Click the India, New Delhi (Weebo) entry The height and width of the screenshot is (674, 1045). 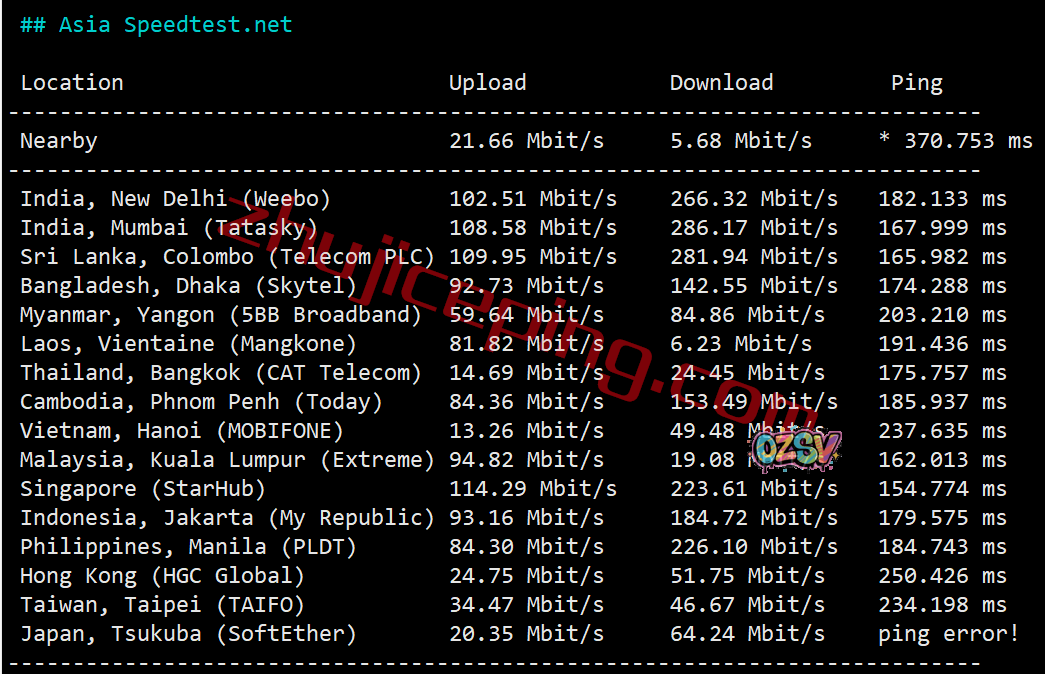tap(175, 199)
